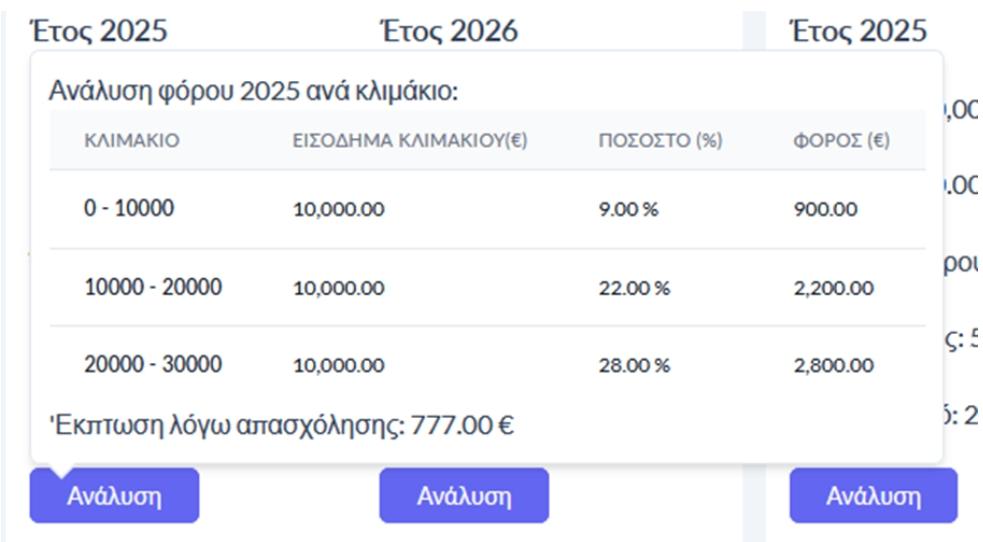Open Ανάλυση in the right-hand Έτος 2025 panel
This screenshot has height=542, width=983.
pos(873,496)
